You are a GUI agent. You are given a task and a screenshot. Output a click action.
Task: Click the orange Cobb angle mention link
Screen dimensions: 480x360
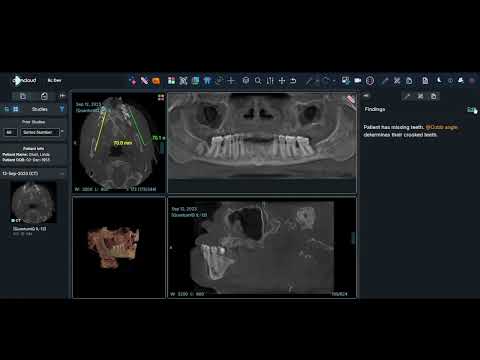pyautogui.click(x=442, y=127)
